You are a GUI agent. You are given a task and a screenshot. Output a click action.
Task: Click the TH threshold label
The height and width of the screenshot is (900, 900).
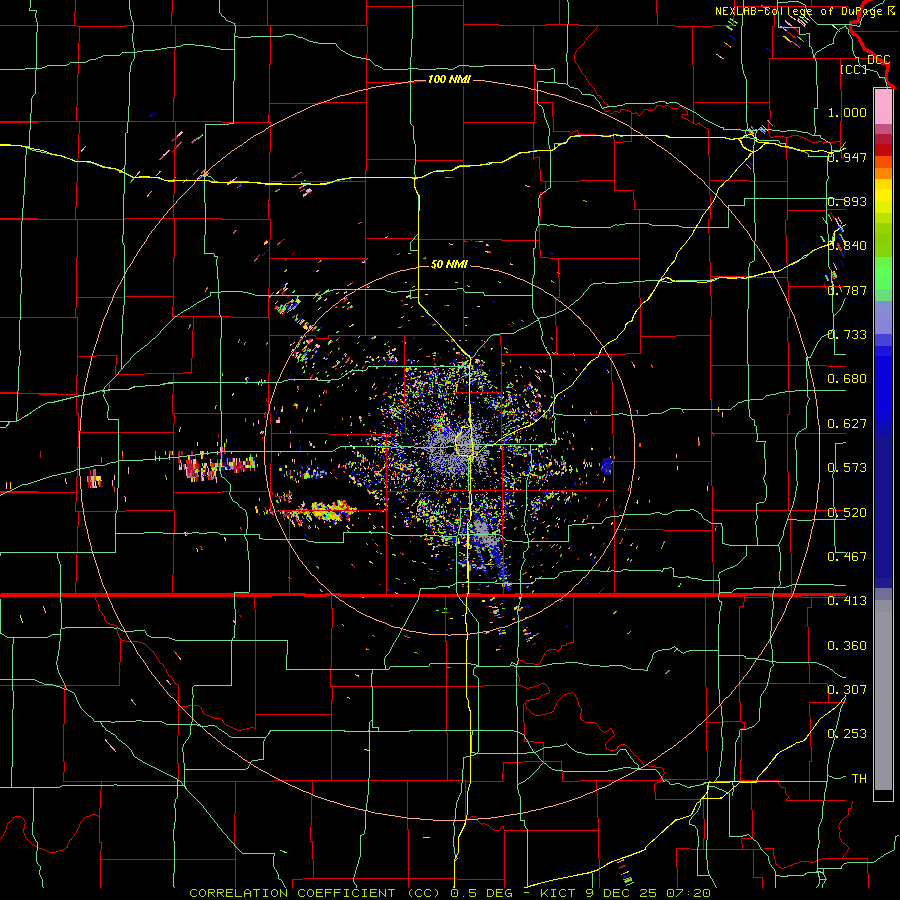click(x=859, y=779)
